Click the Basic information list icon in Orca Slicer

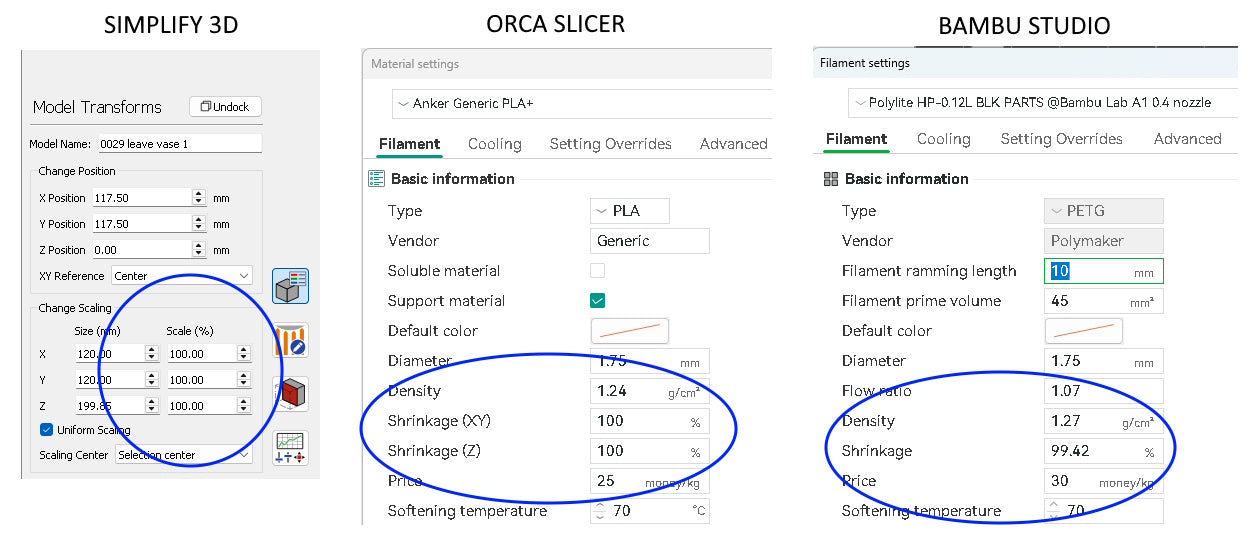click(376, 179)
